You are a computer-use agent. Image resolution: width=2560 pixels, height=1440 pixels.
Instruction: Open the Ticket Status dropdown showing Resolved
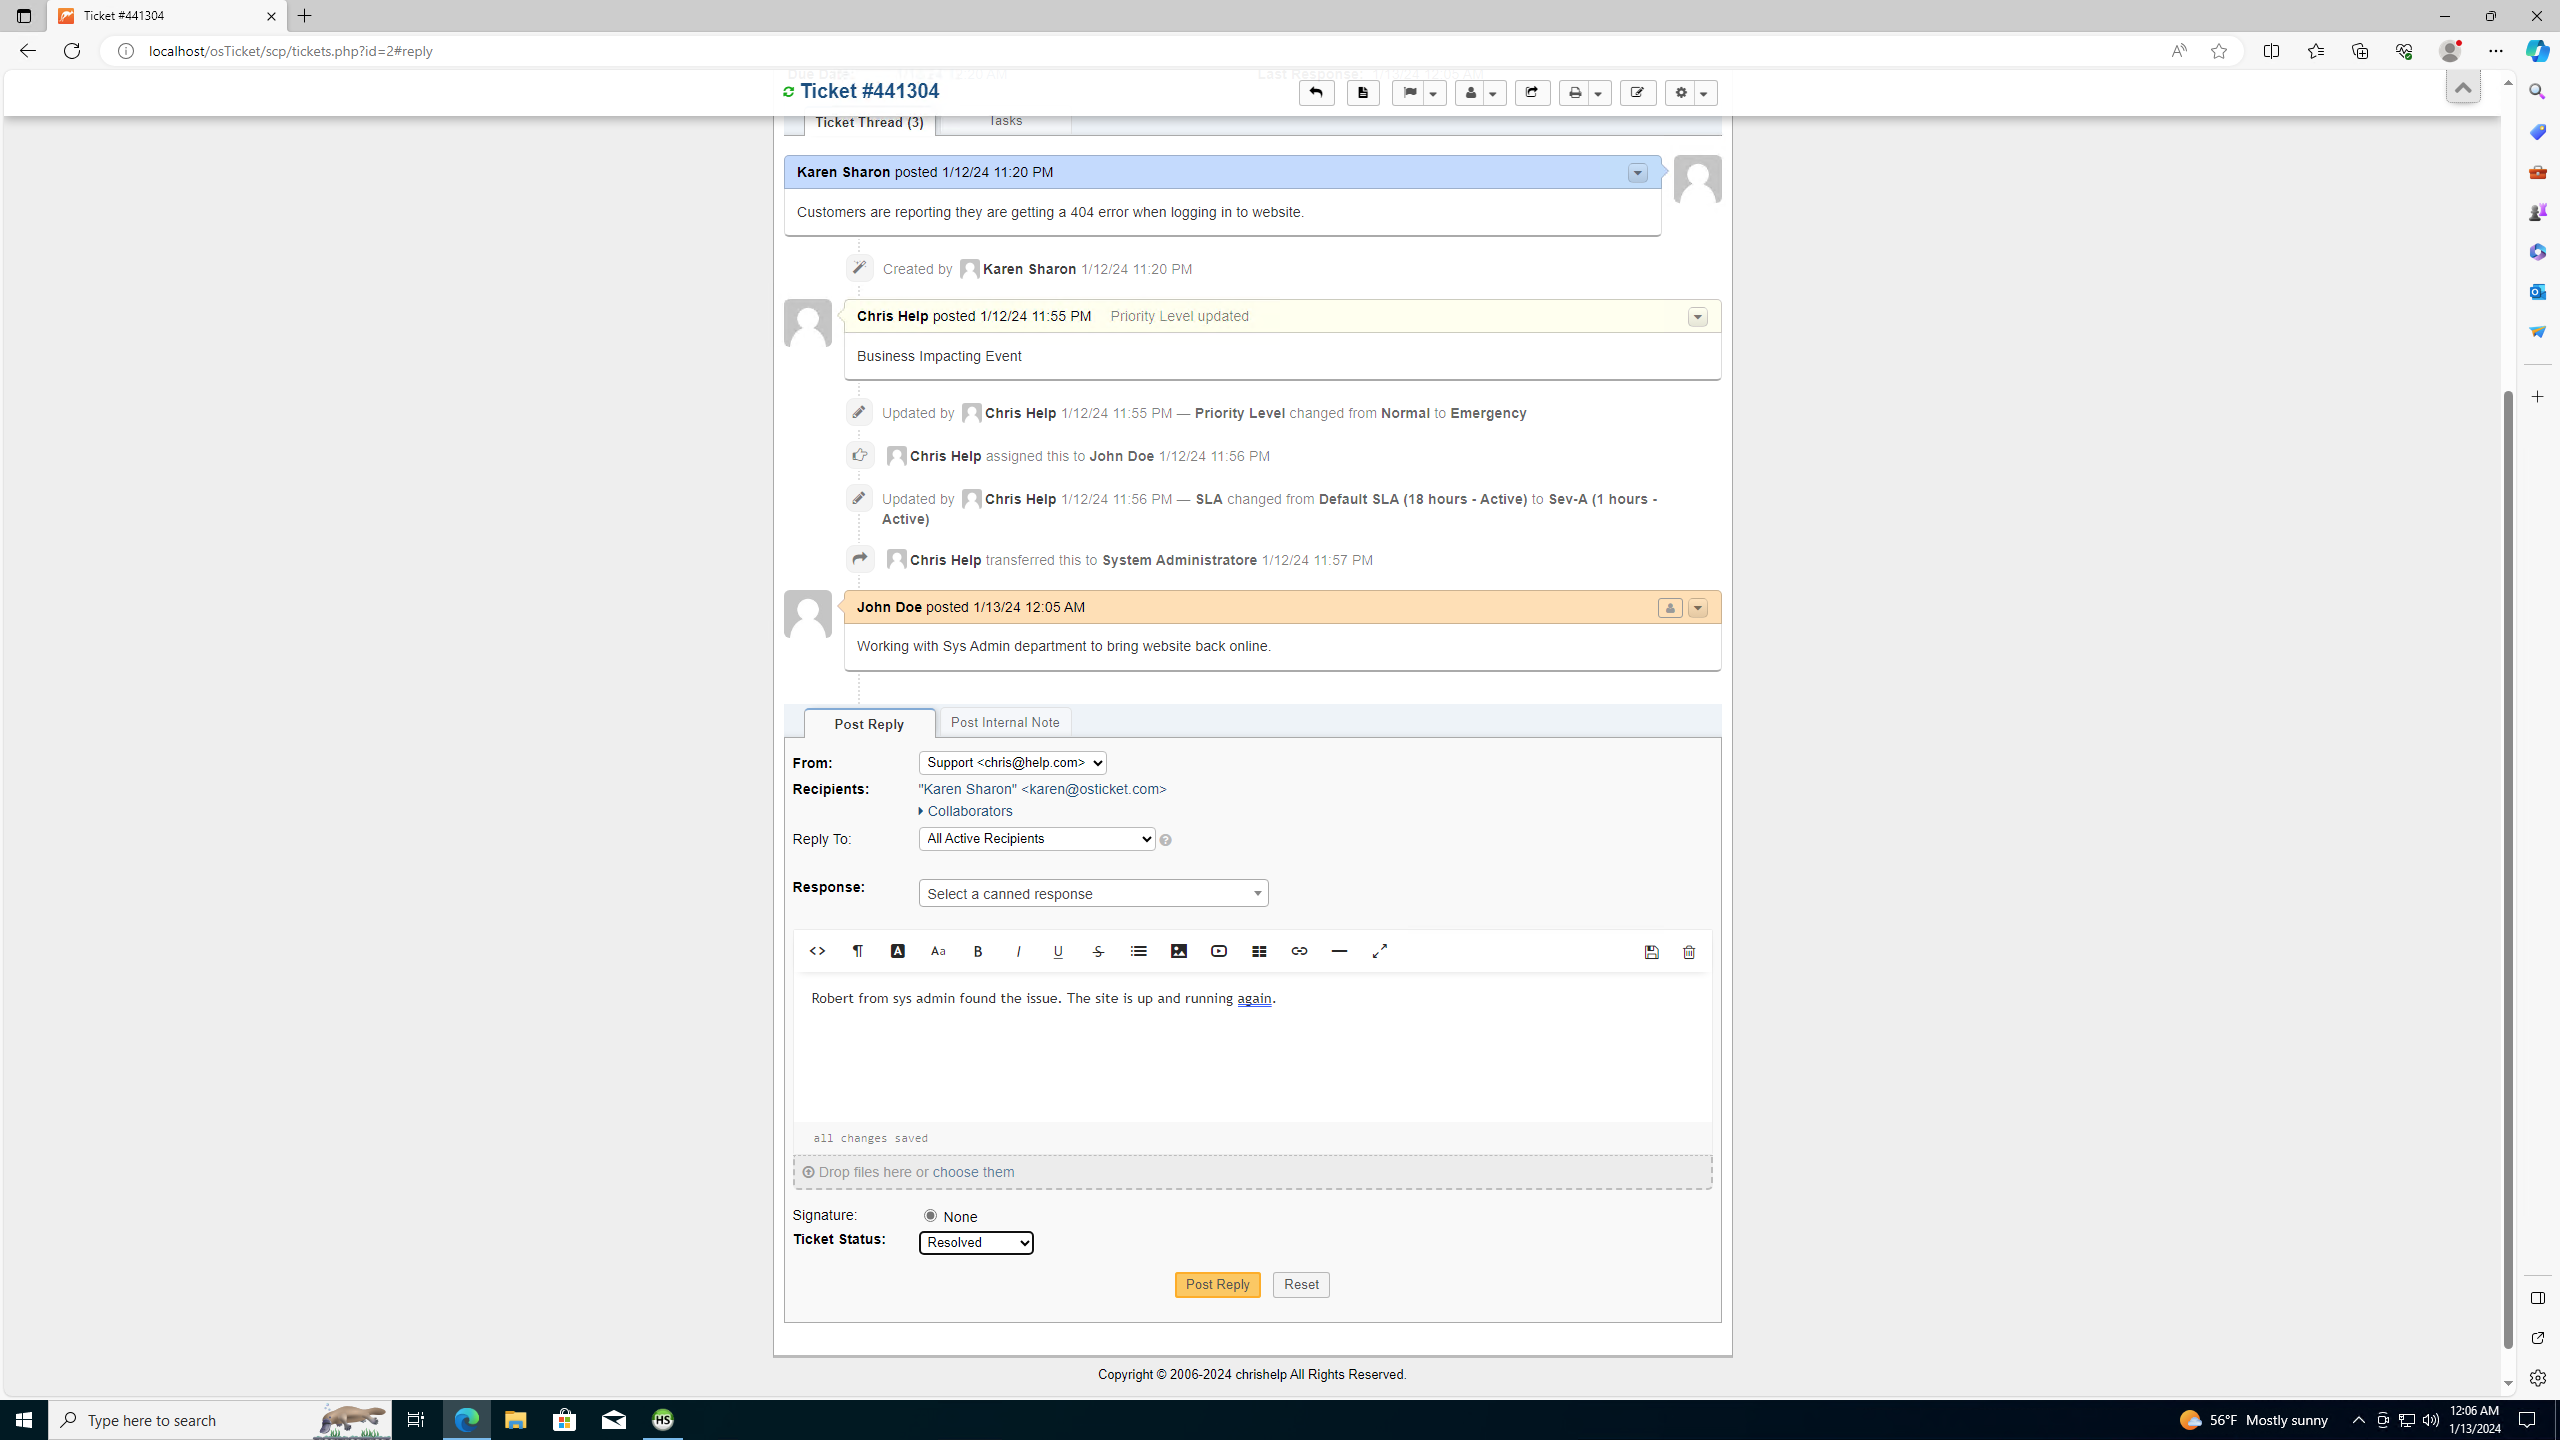tap(975, 1242)
